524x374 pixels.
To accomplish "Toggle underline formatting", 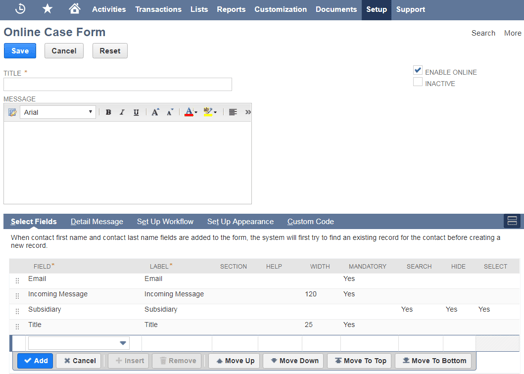I will click(x=136, y=112).
